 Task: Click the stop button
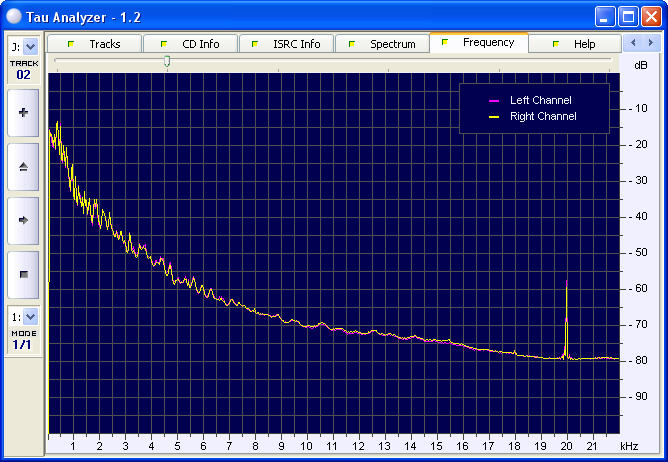click(x=23, y=274)
